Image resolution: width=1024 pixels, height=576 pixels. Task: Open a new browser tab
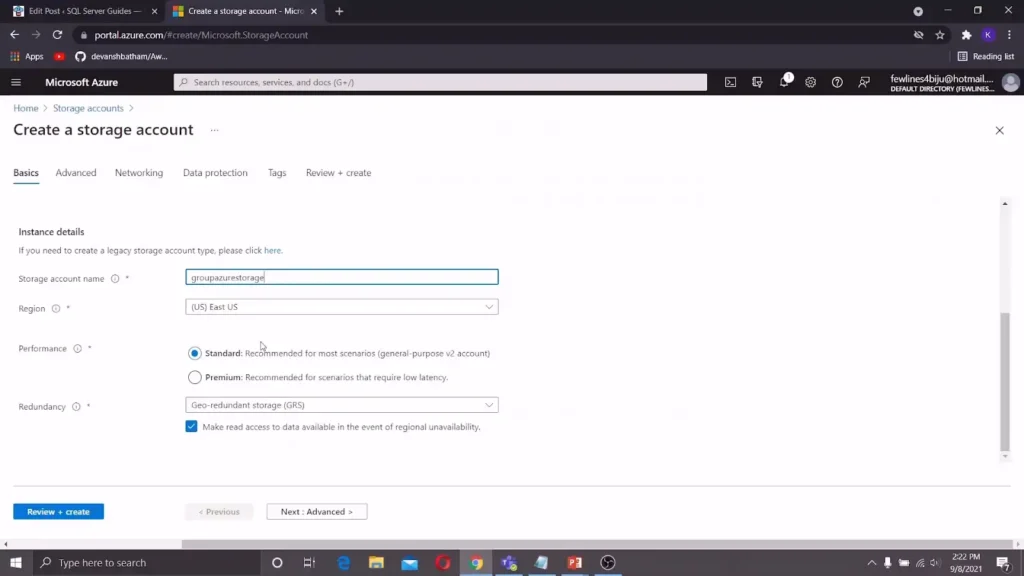click(x=339, y=11)
